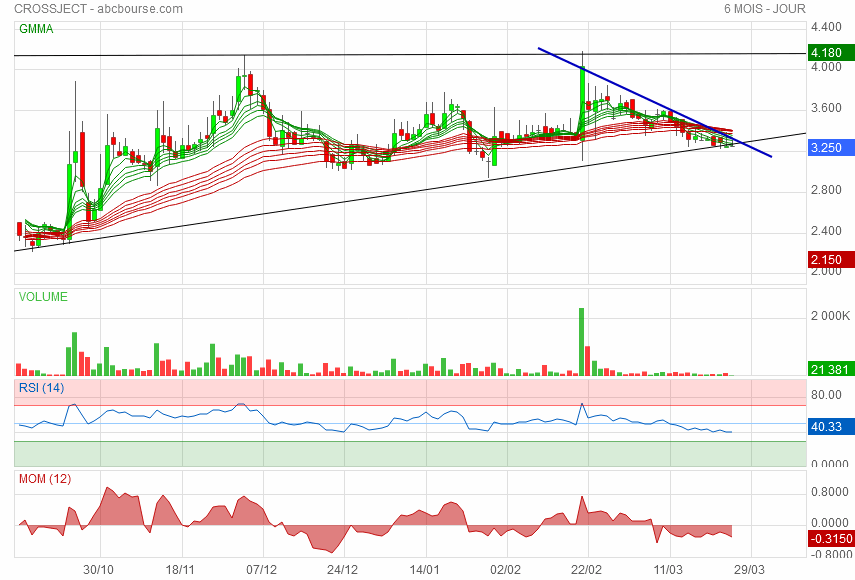Click the 07/12 date axis label
Viewport: 855px width, 580px height.
coord(261,570)
